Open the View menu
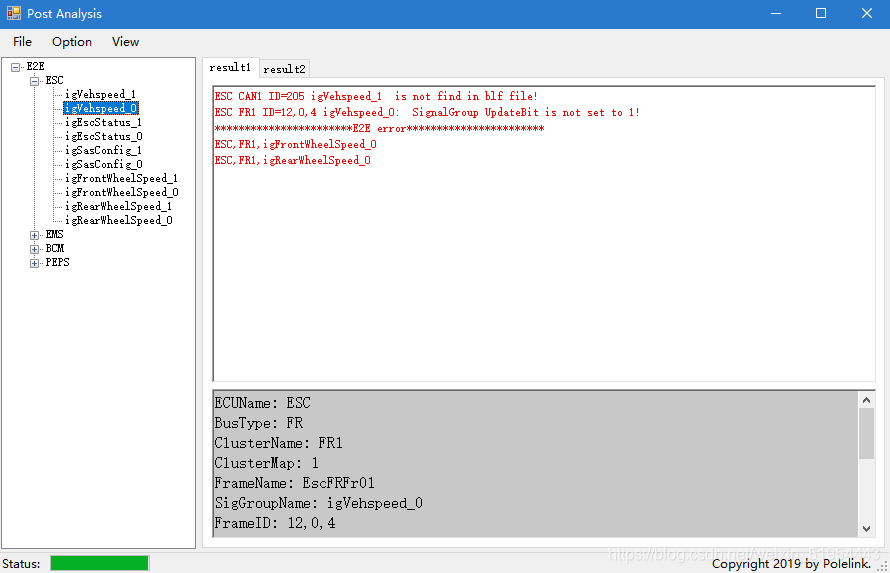 pyautogui.click(x=125, y=42)
